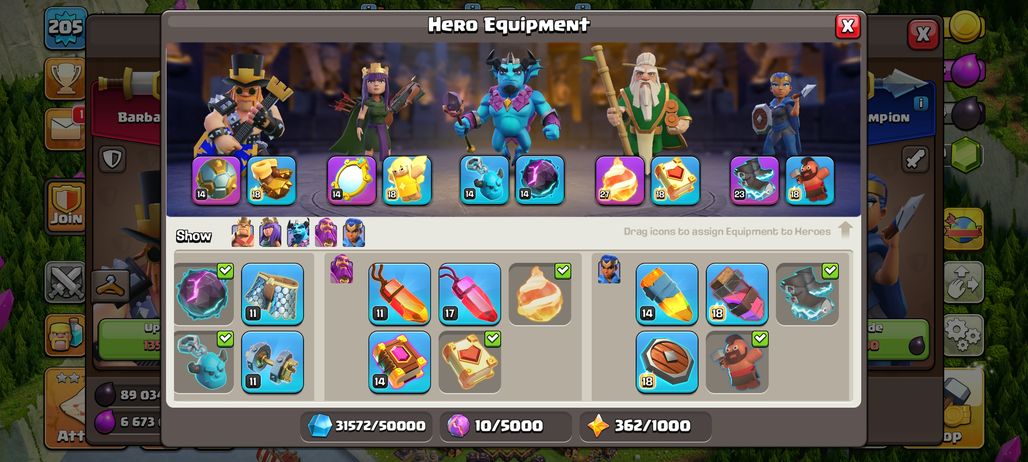Image resolution: width=1028 pixels, height=462 pixels.
Task: Show Royal Champion equipment filter
Action: (x=353, y=233)
